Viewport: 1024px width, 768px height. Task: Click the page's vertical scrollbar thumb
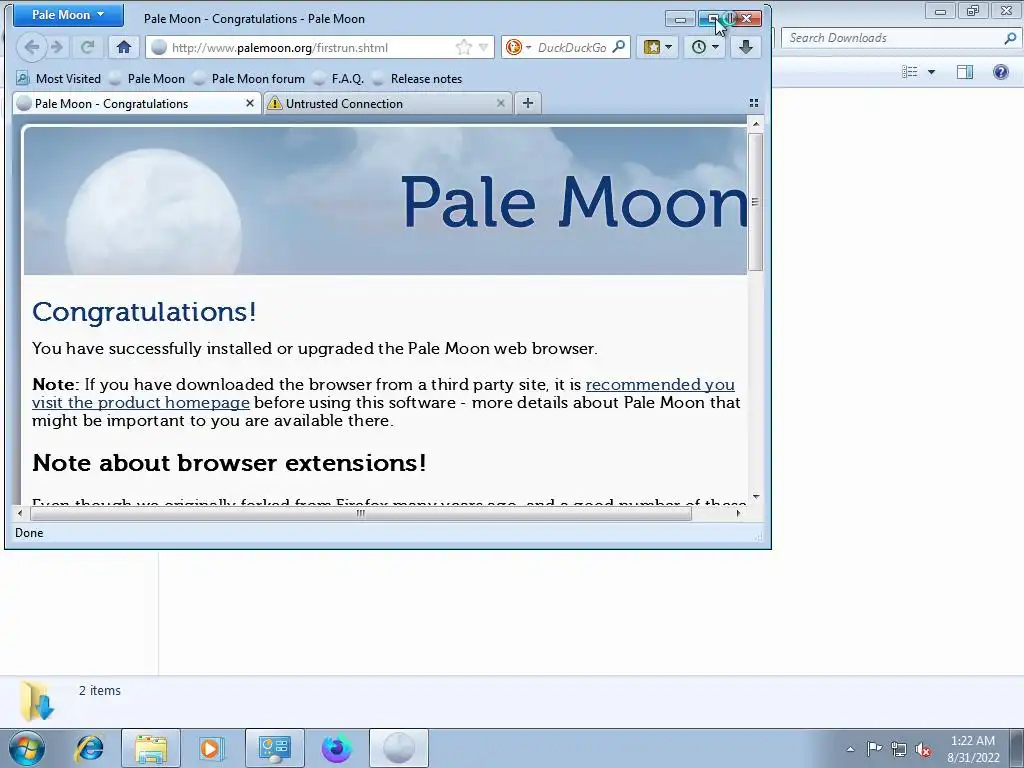[756, 201]
